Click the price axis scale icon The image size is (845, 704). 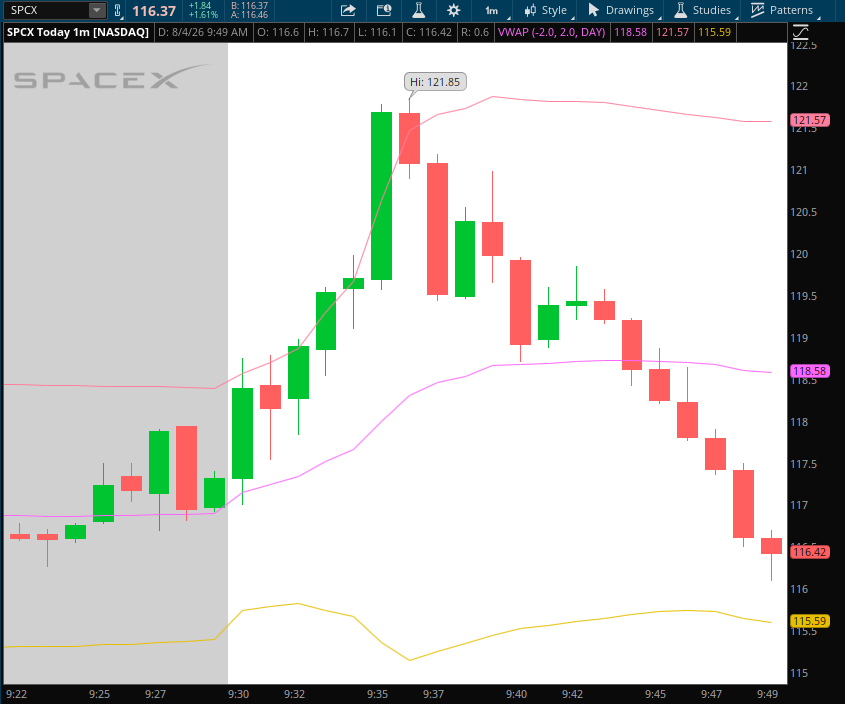point(801,32)
